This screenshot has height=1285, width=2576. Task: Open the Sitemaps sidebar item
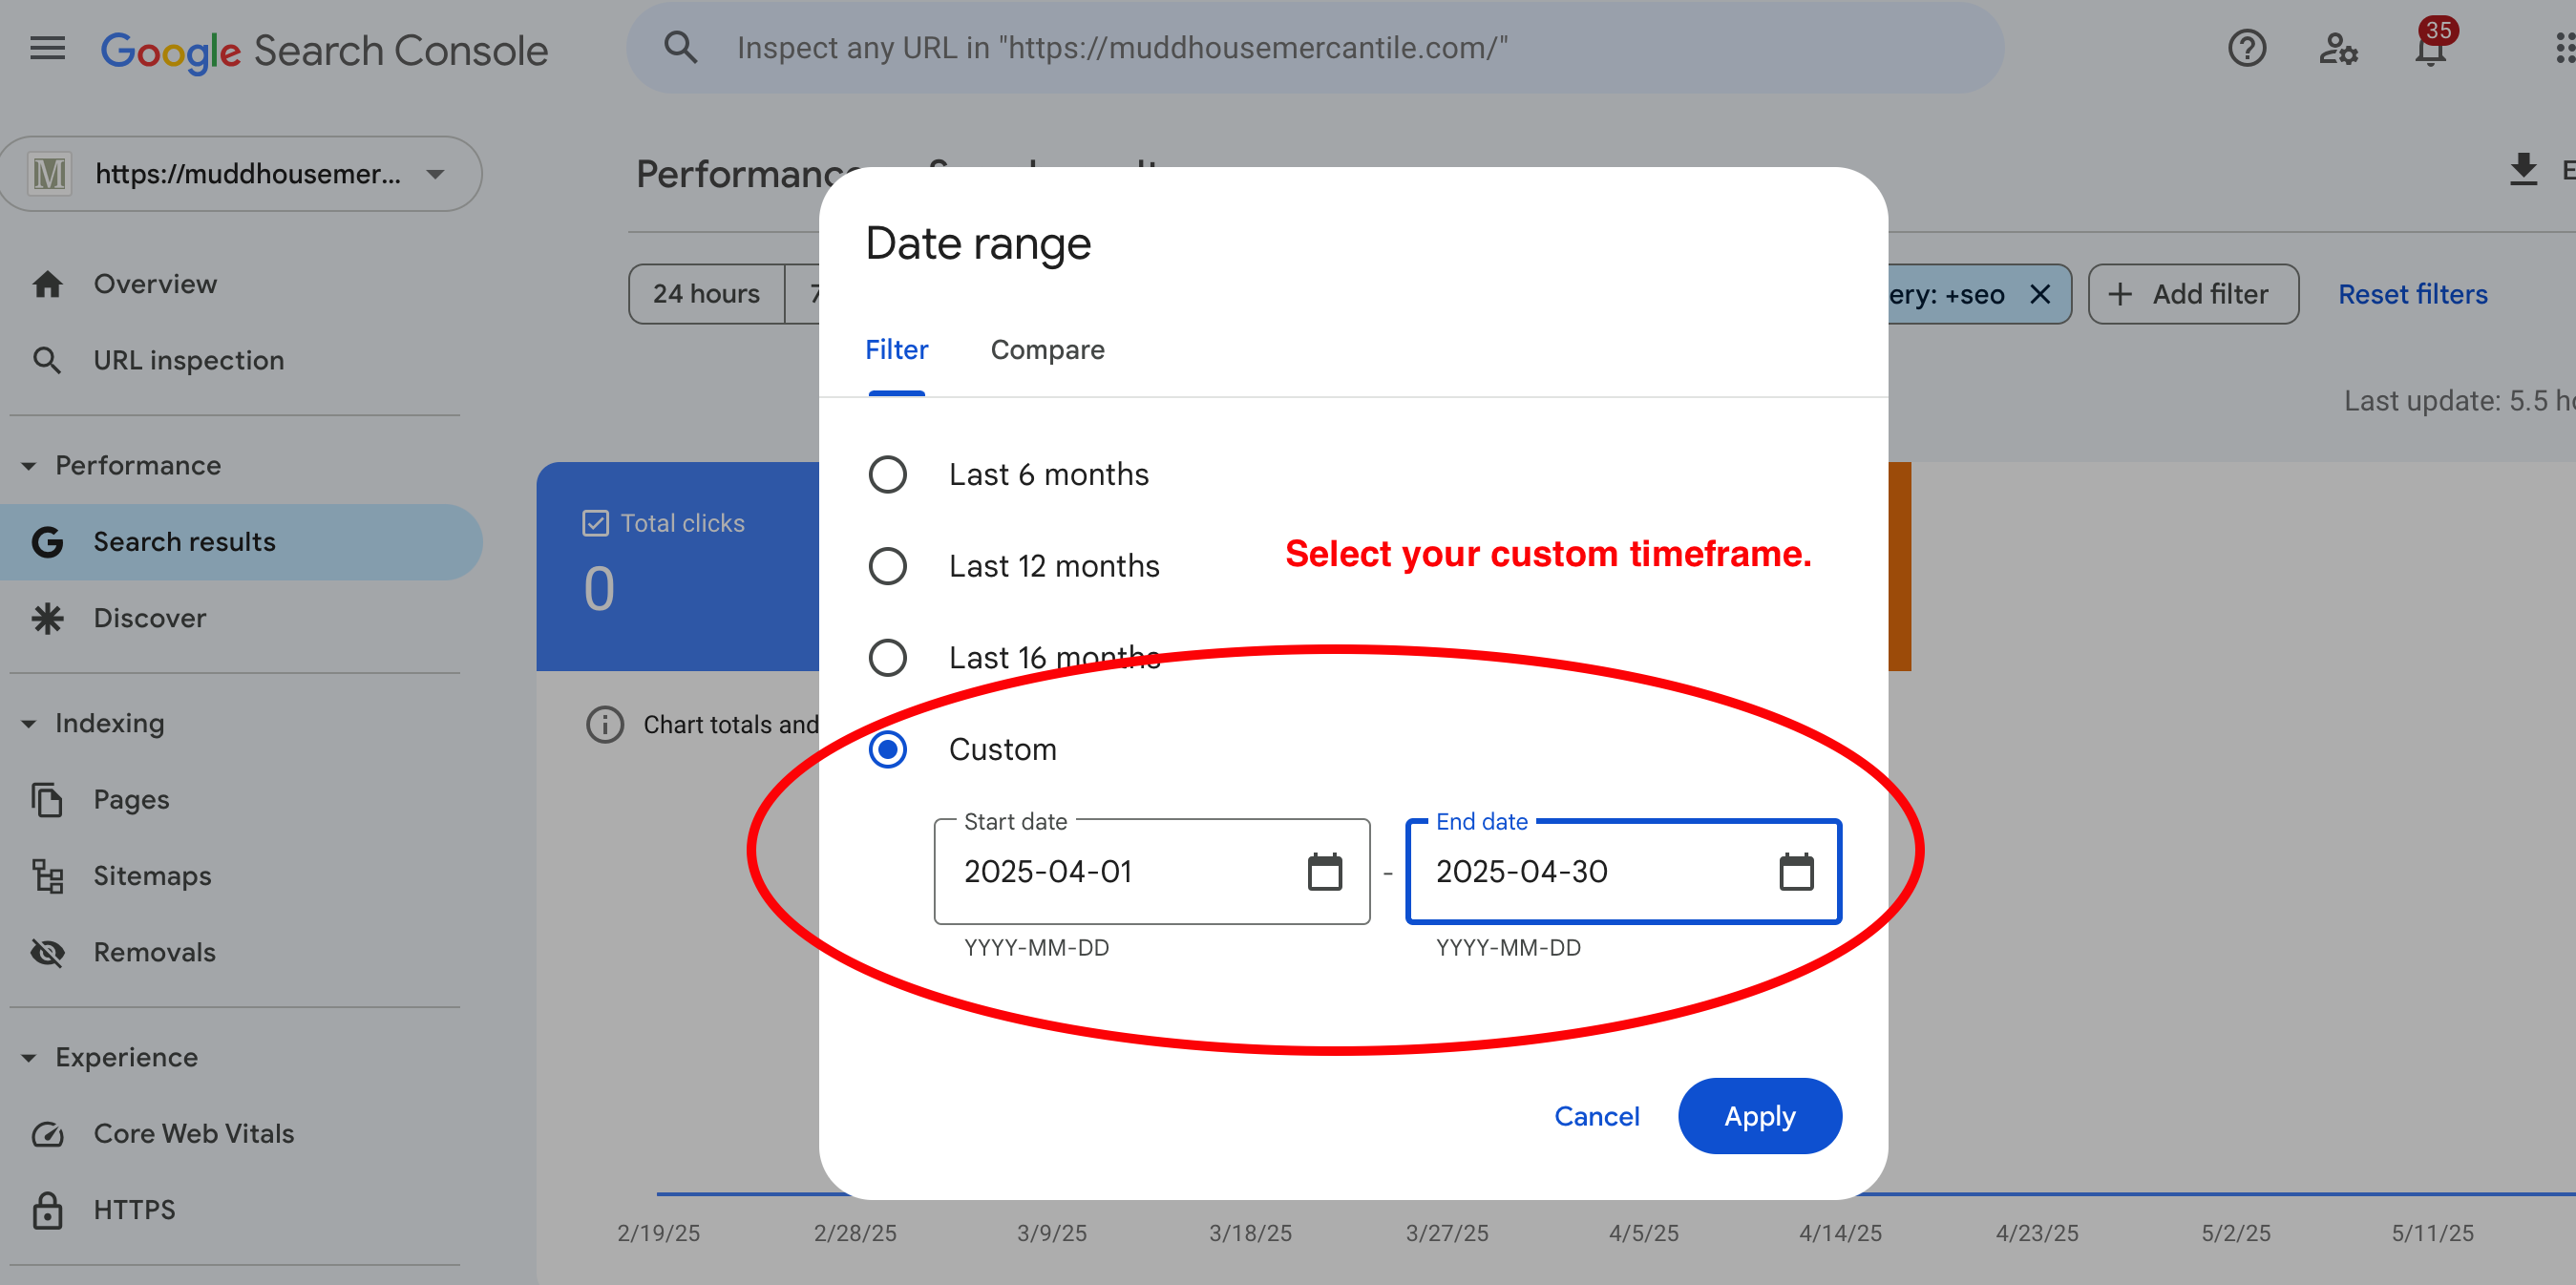pyautogui.click(x=152, y=876)
